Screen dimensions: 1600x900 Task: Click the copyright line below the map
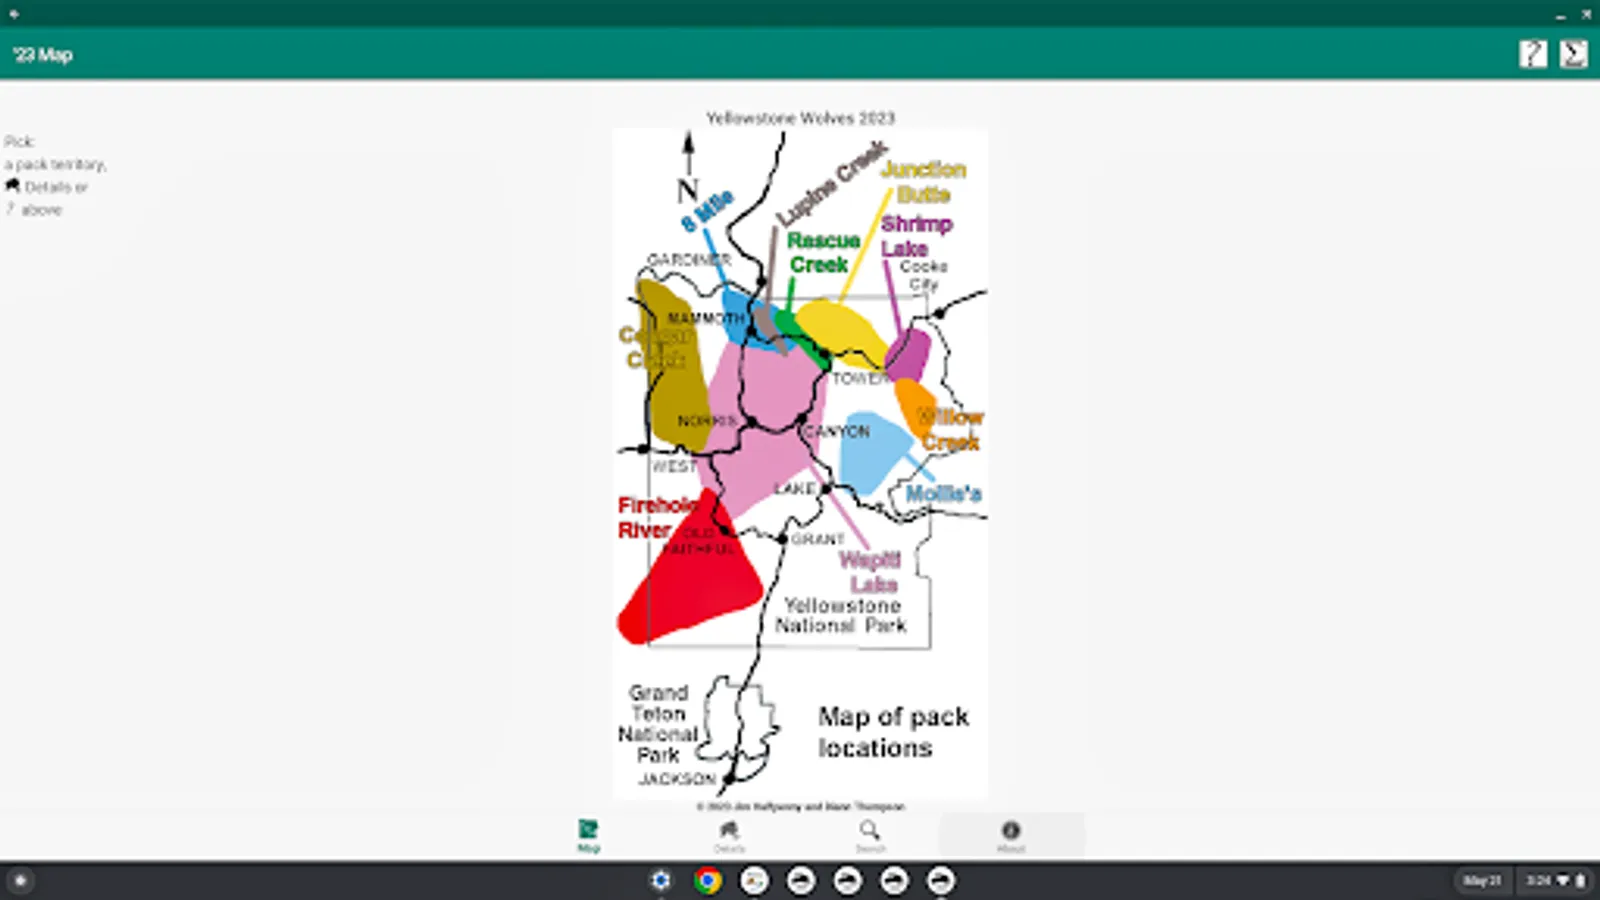coord(801,806)
